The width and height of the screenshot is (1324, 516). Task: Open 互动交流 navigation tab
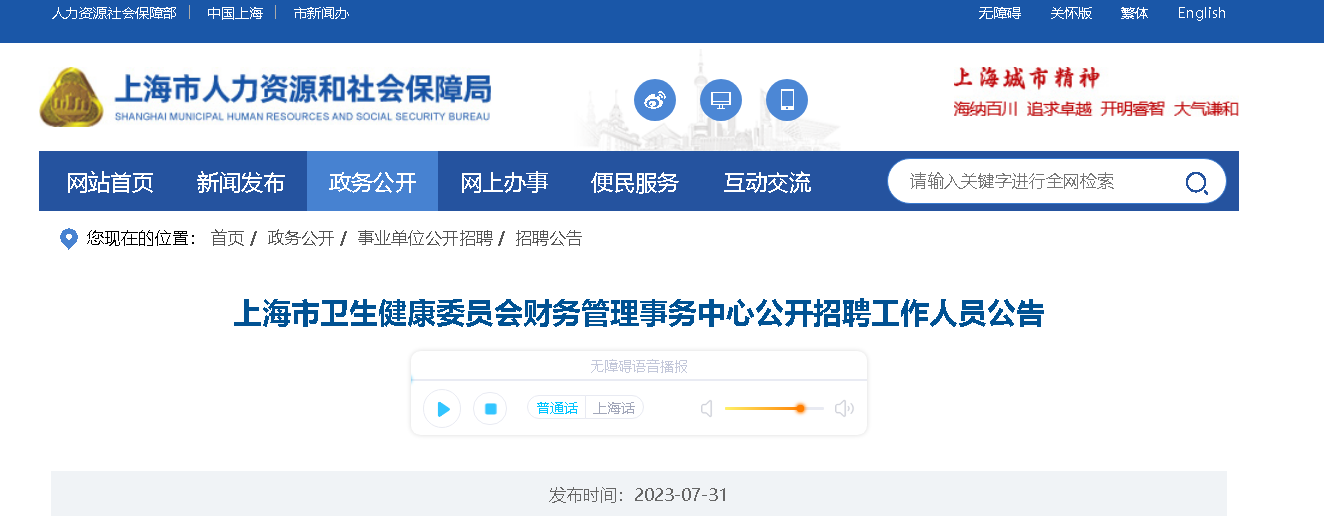[767, 182]
